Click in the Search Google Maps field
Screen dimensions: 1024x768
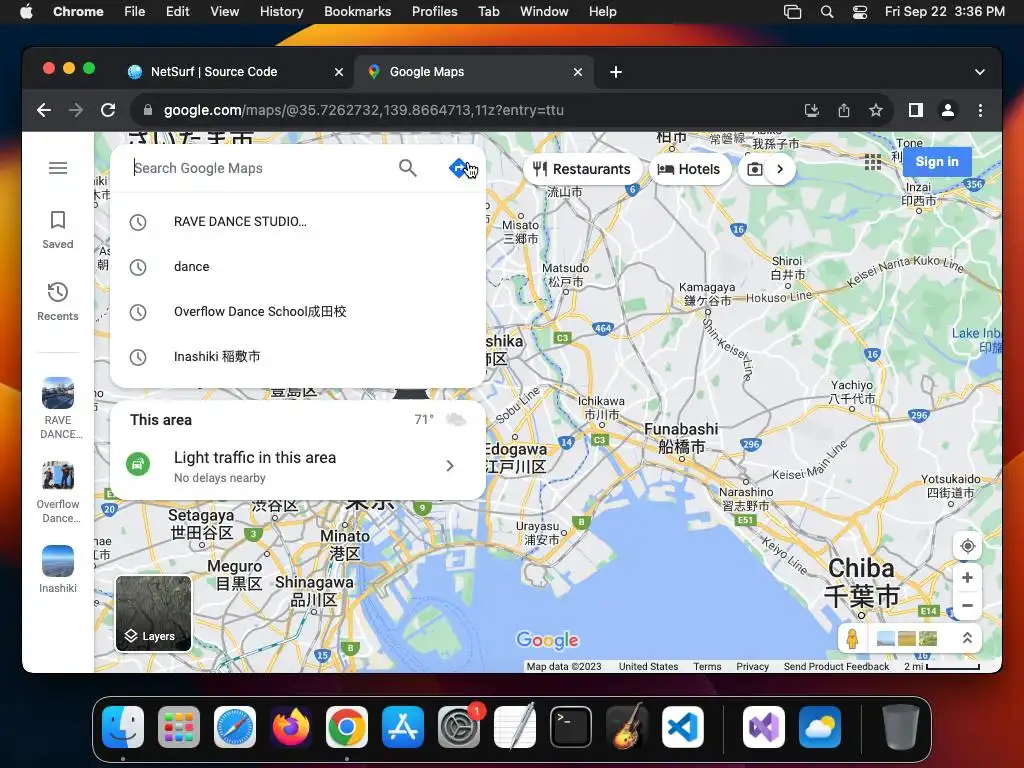click(x=261, y=168)
